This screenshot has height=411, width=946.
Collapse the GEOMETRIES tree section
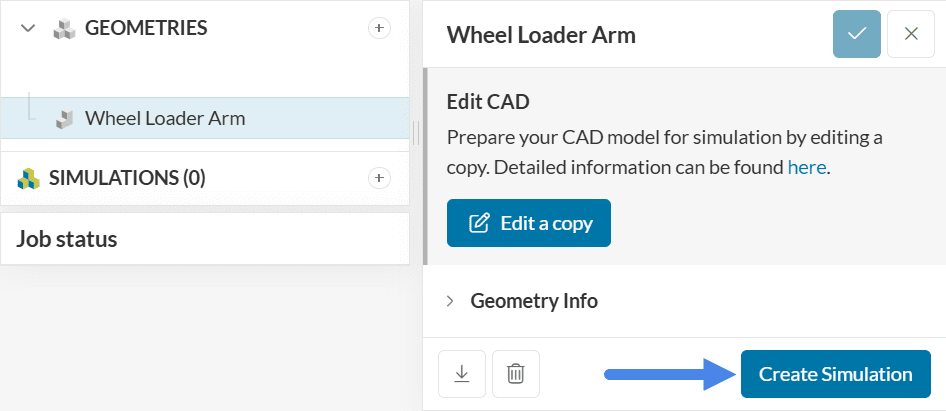click(x=28, y=29)
